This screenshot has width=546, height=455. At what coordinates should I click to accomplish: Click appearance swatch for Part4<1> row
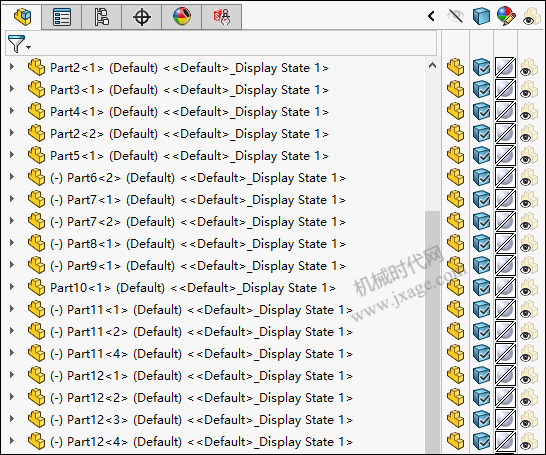click(506, 111)
